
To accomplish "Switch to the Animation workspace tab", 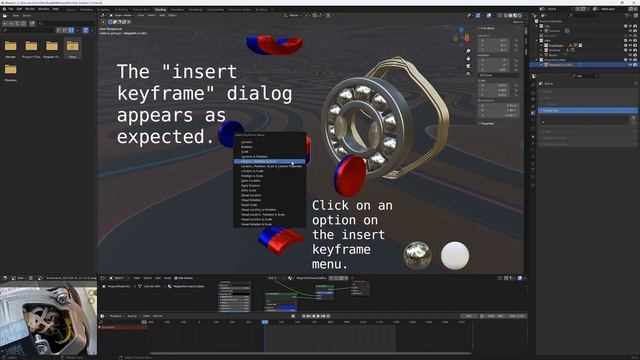I will (177, 9).
